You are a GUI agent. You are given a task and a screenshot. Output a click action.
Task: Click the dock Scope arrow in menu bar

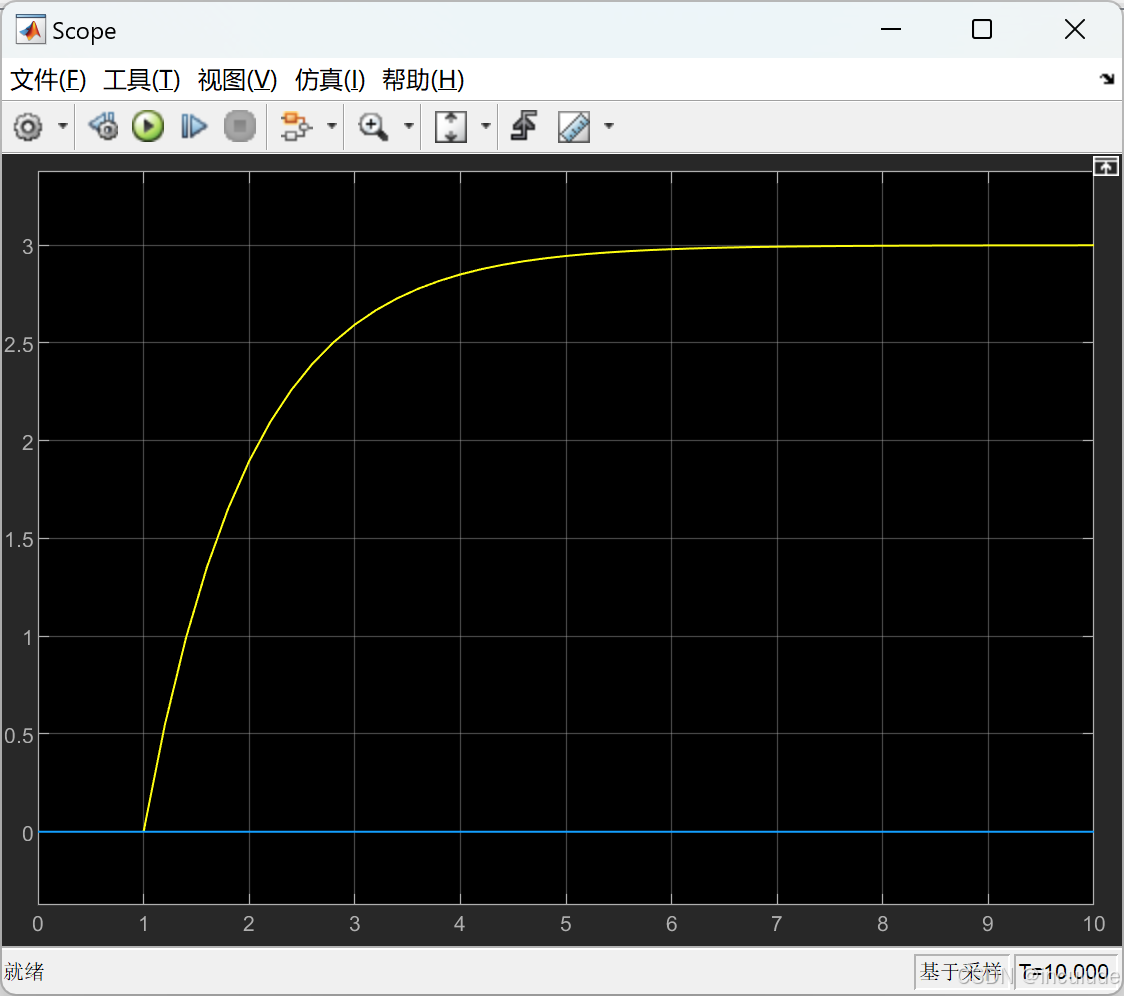click(1107, 79)
